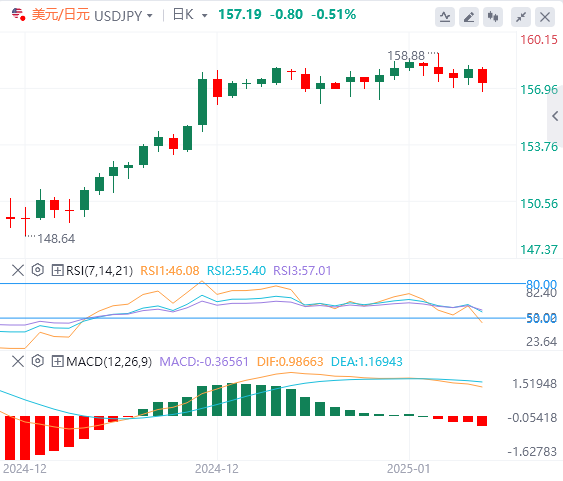Click the 153.76 price axis label

(x=539, y=147)
